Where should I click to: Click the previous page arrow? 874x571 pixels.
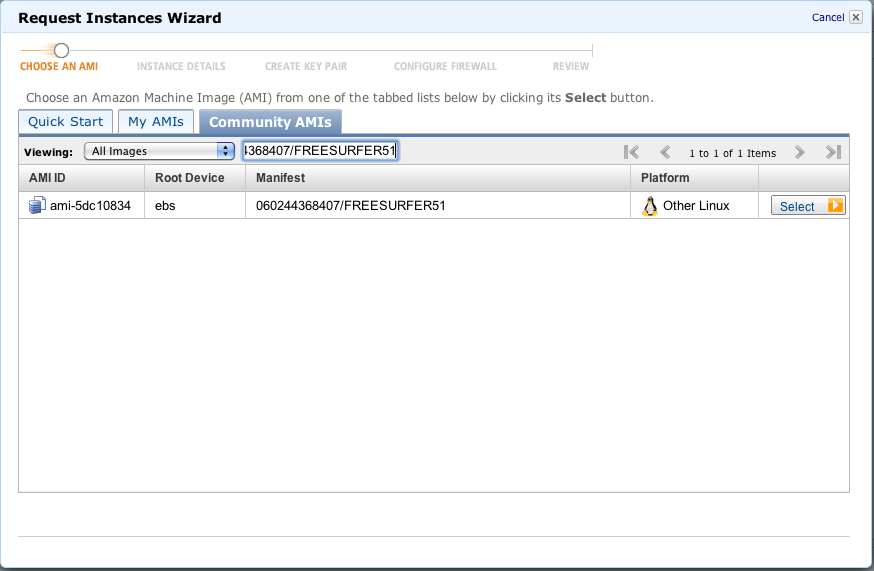(x=665, y=152)
